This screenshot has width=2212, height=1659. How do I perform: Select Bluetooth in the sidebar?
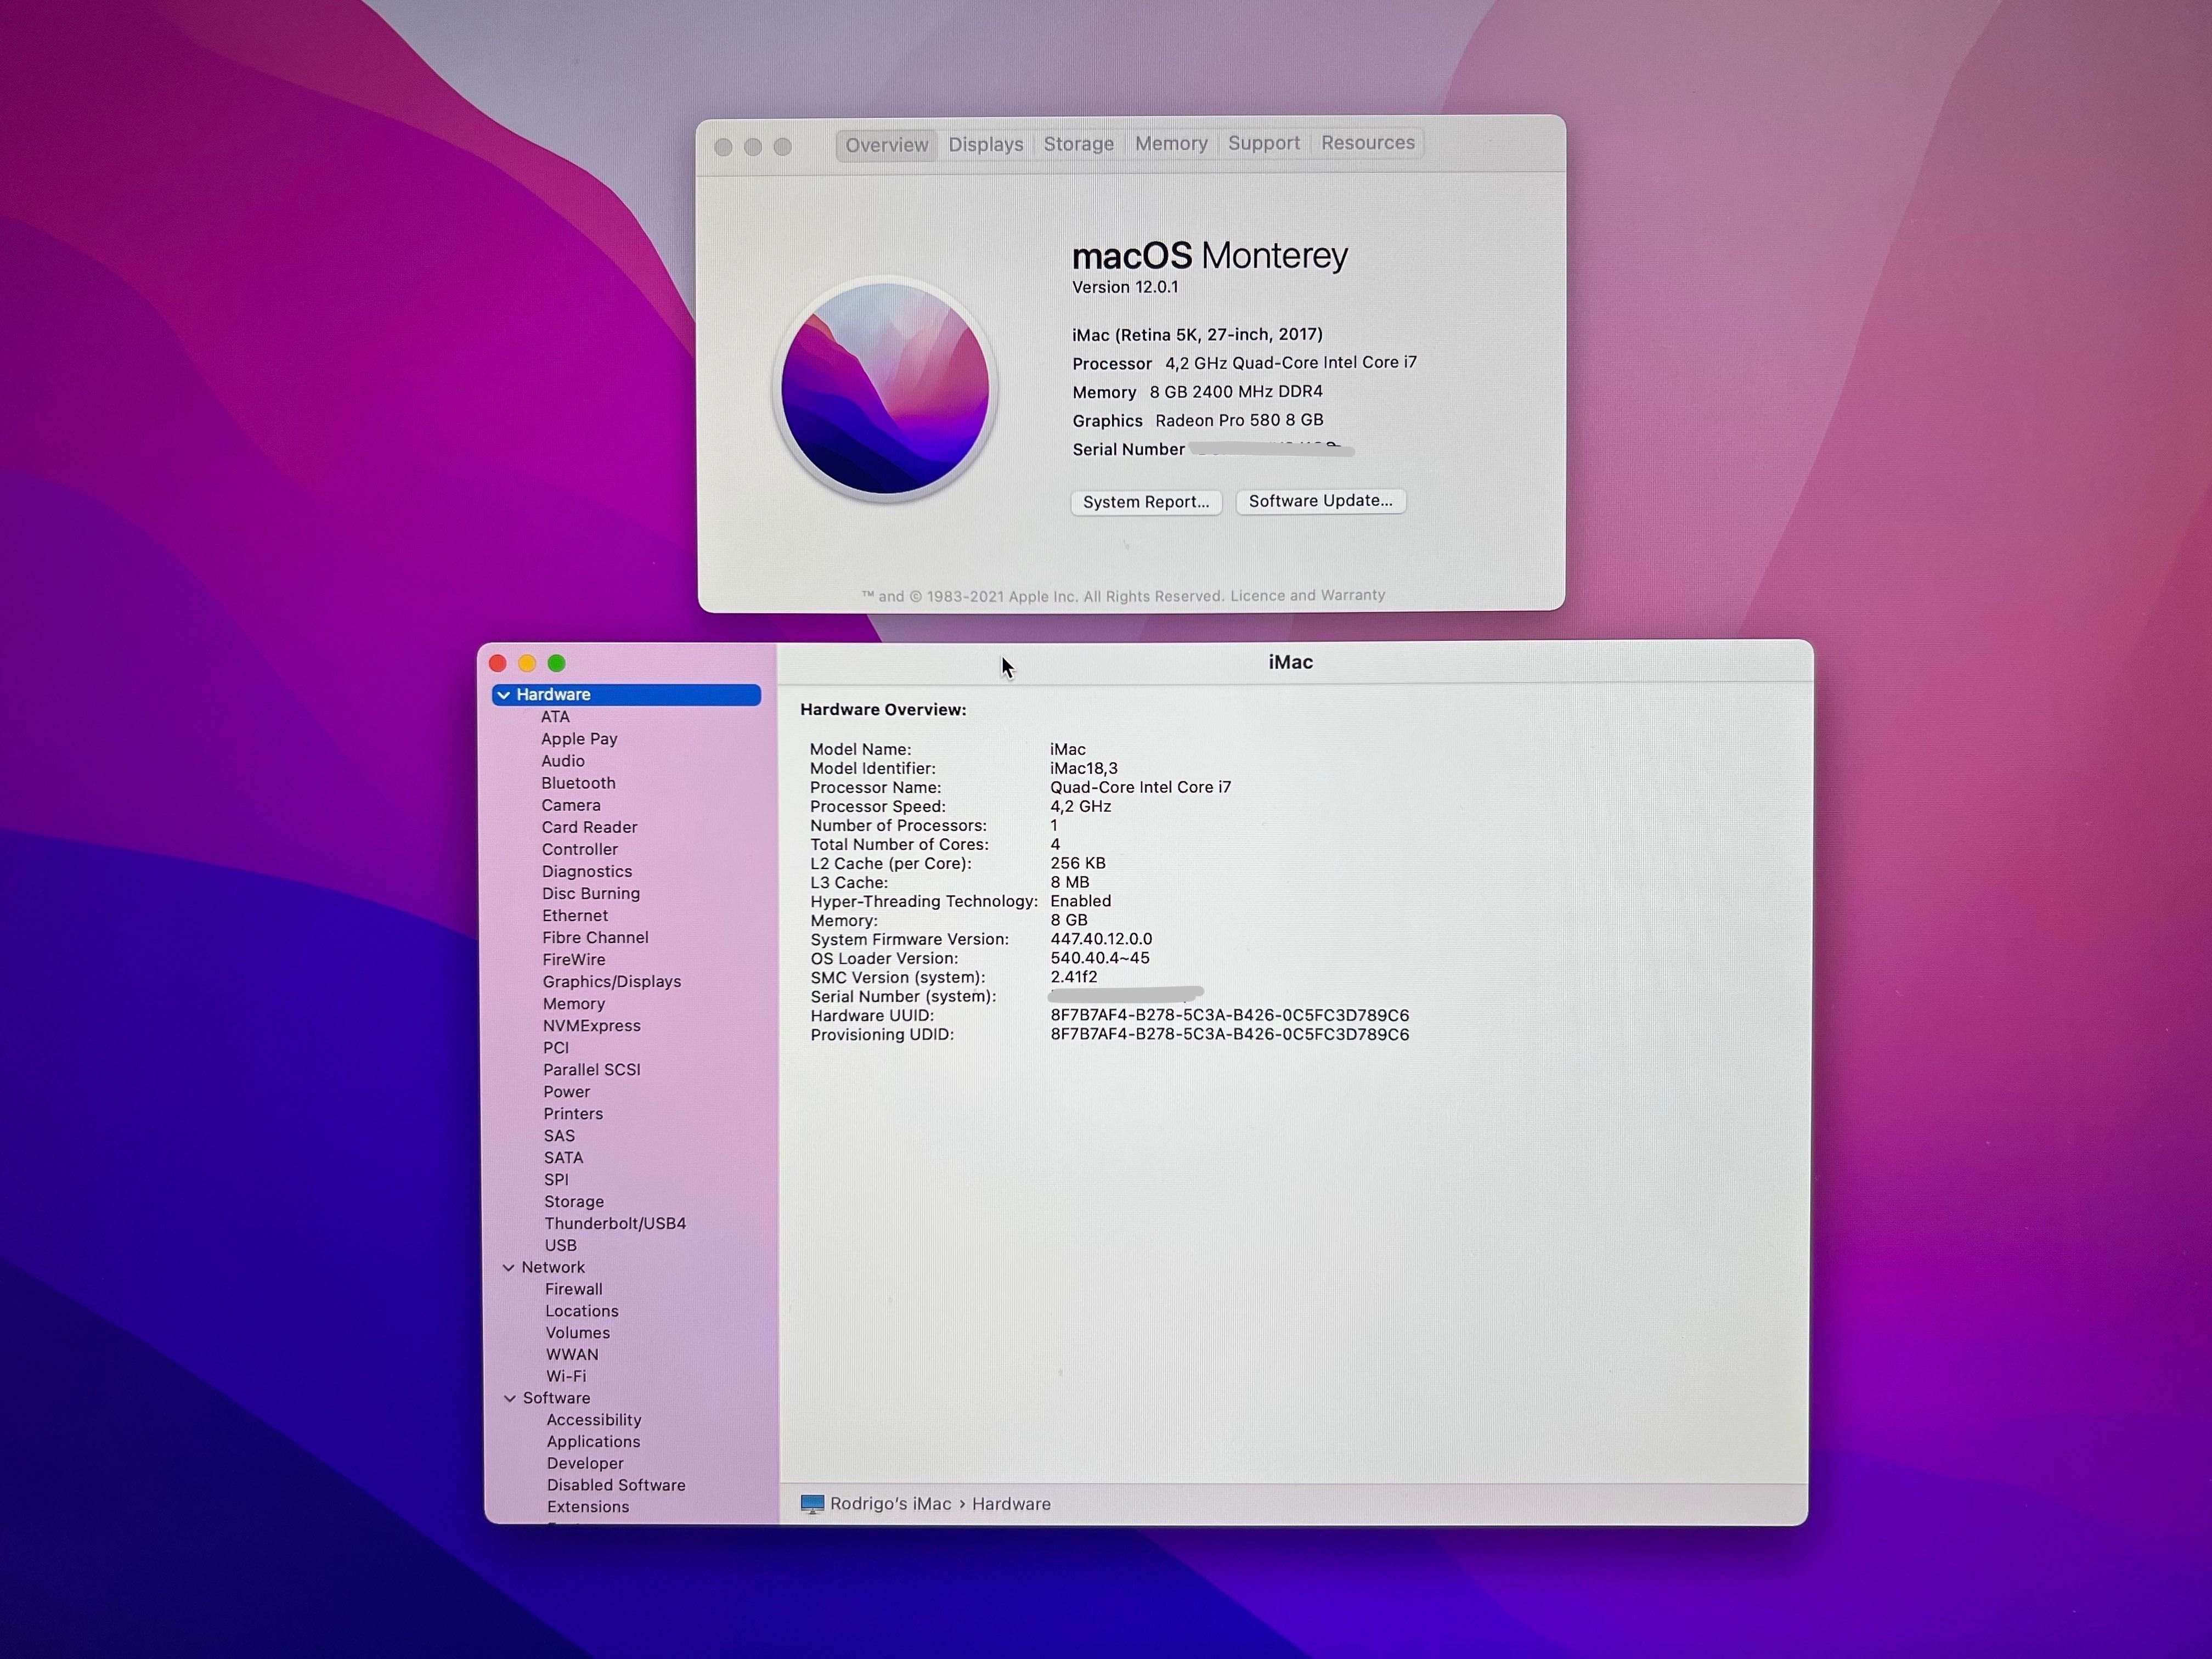pos(578,783)
